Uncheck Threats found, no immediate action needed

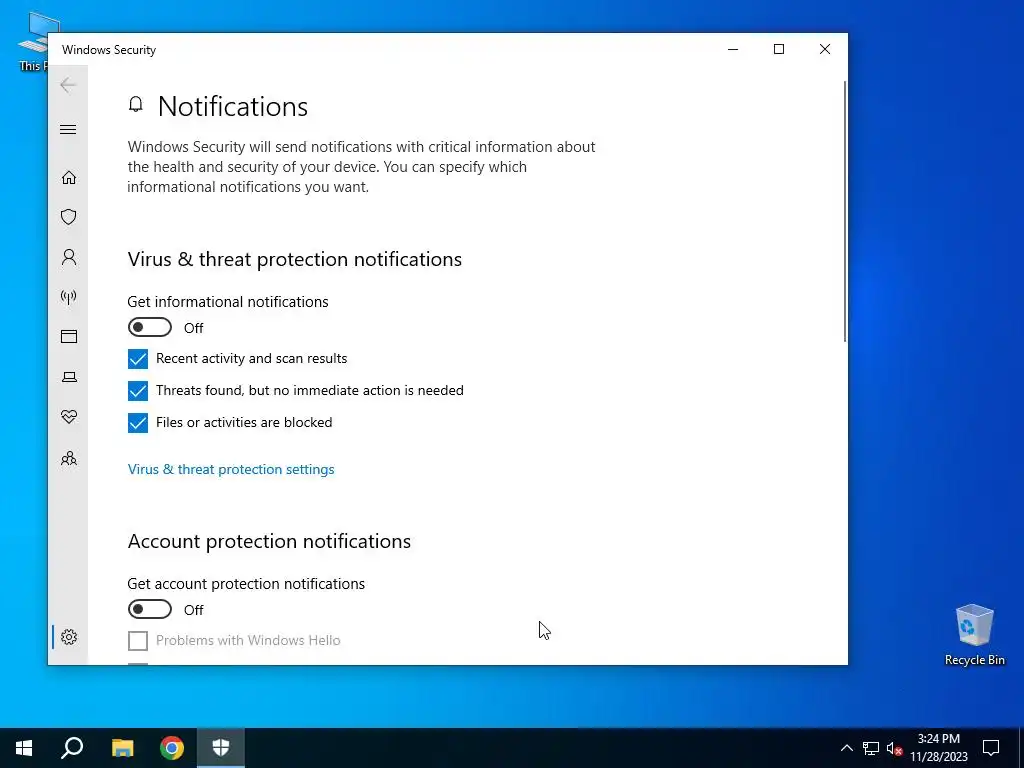point(138,391)
